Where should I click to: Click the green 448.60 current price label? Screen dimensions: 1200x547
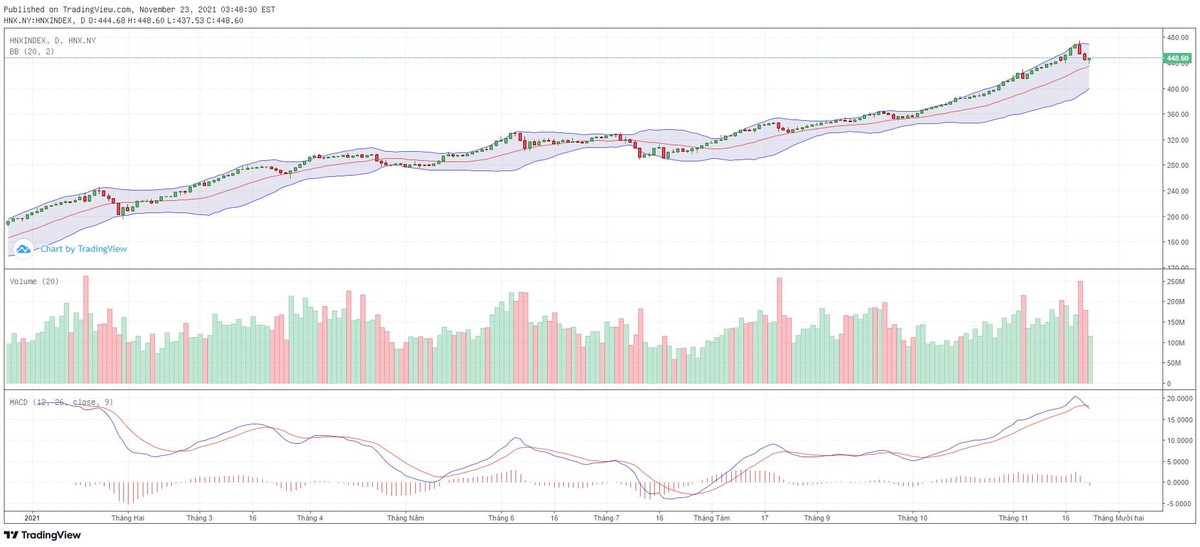point(1177,58)
